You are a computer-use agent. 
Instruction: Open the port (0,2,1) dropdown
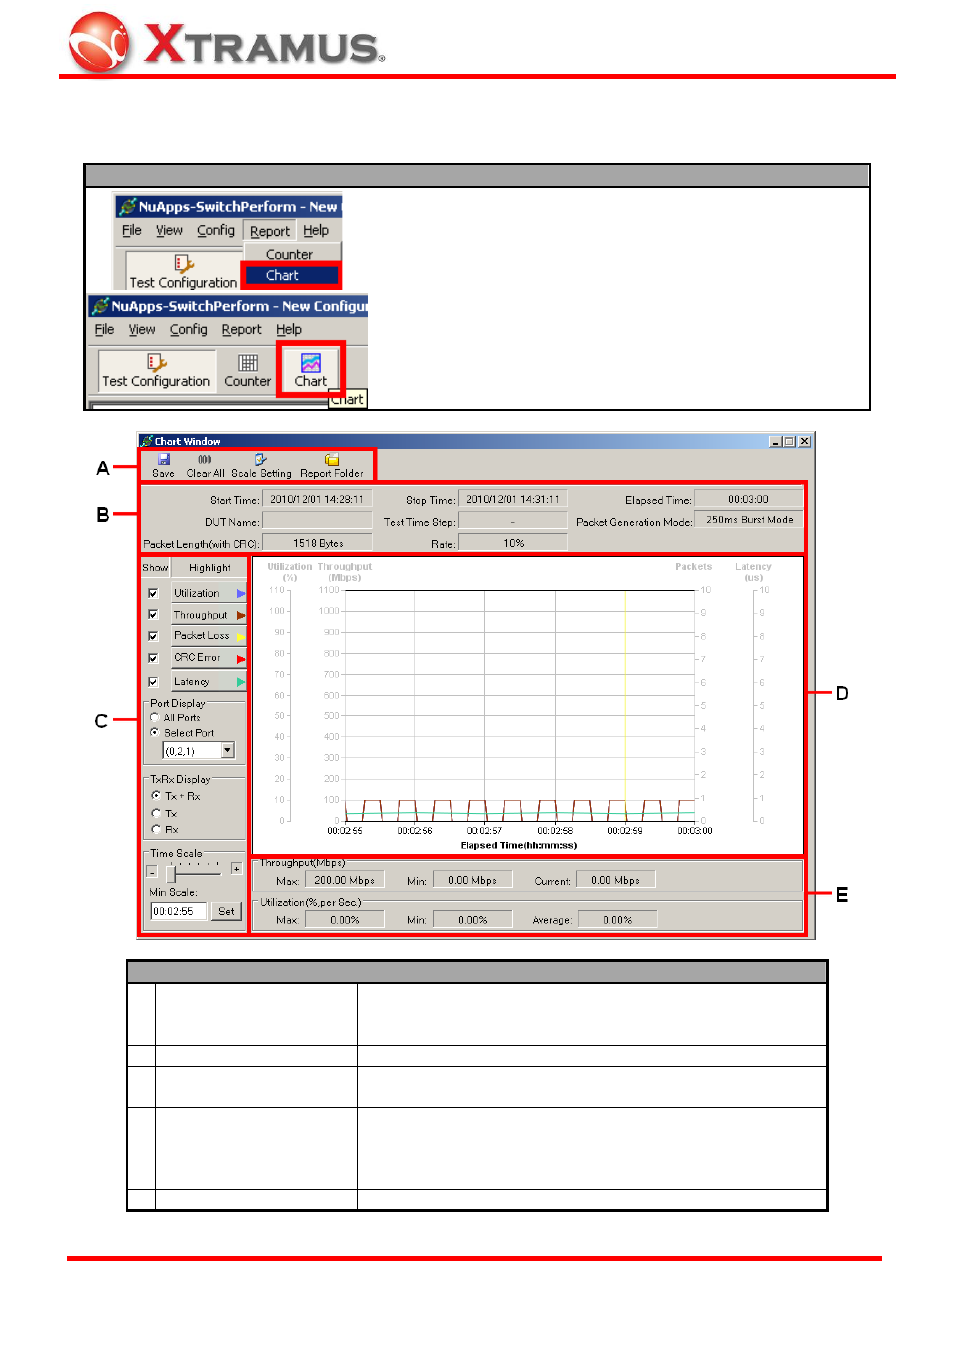[x=228, y=750]
